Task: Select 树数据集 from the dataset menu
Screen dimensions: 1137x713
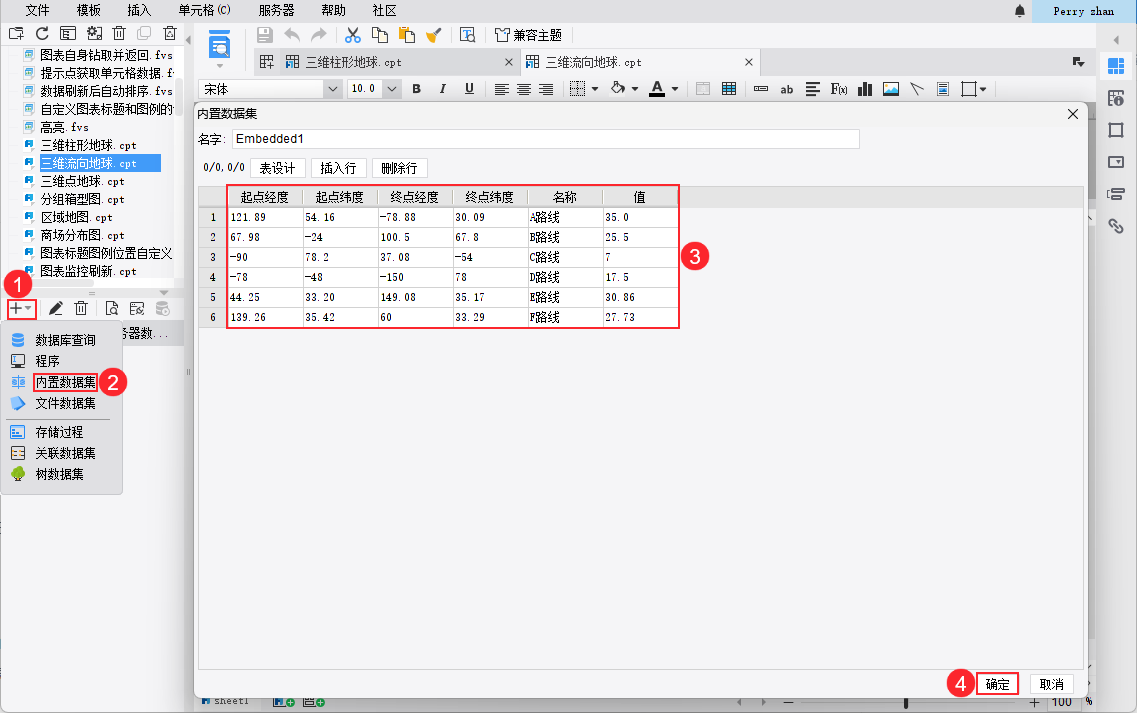Action: (59, 474)
